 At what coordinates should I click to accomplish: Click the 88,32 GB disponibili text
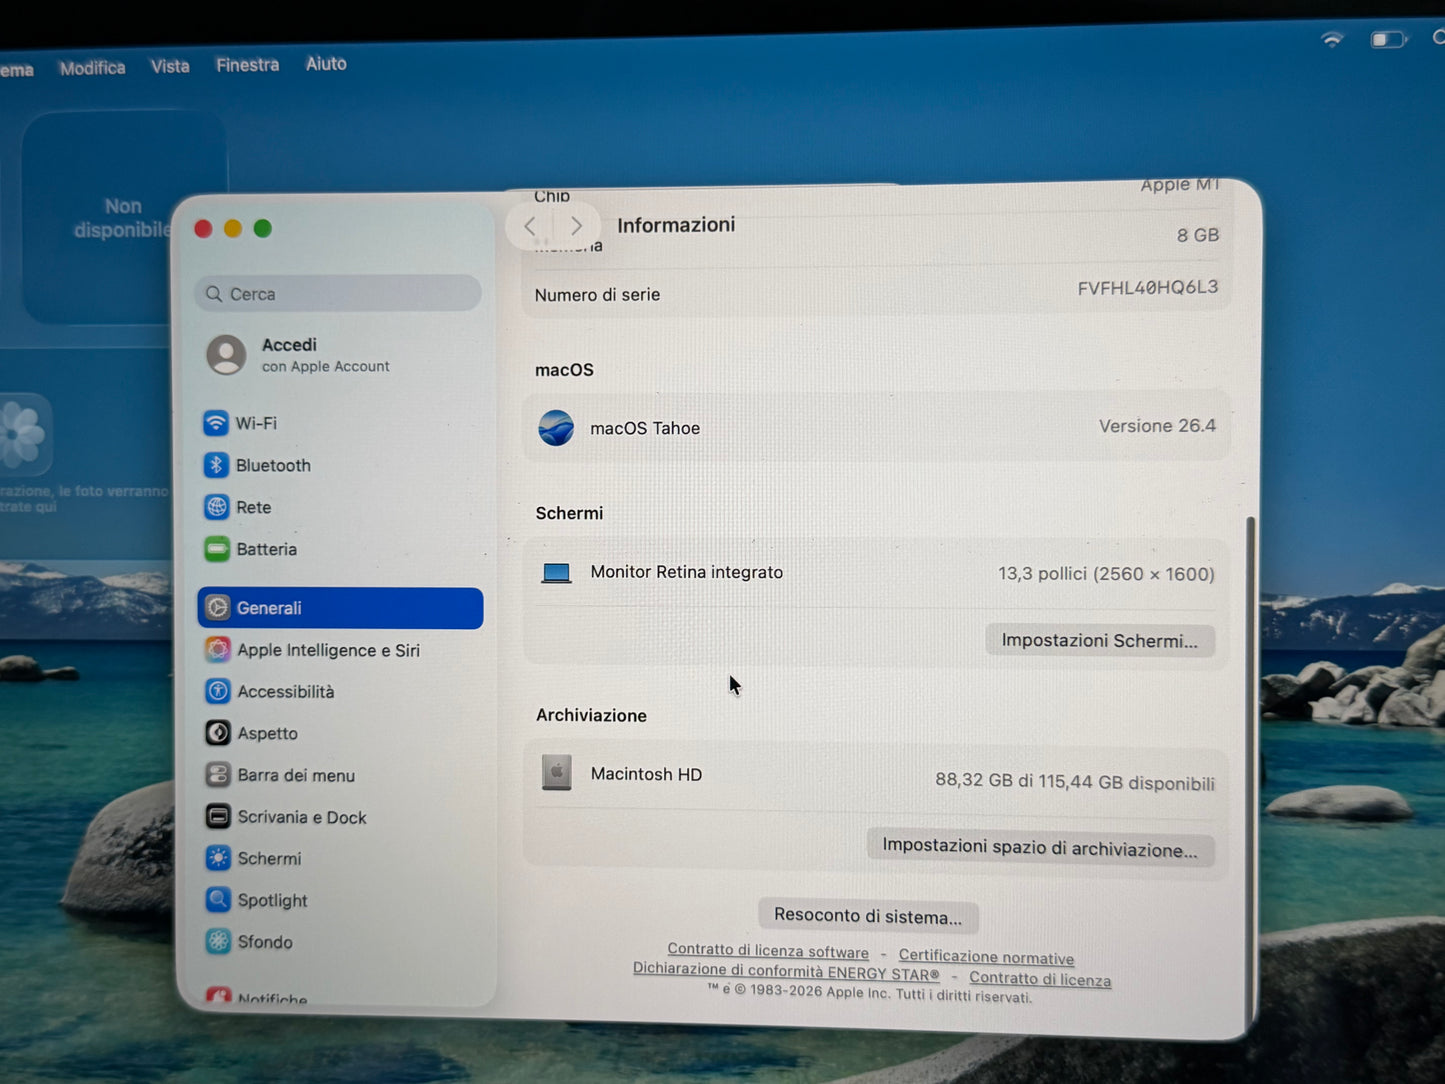point(1075,781)
